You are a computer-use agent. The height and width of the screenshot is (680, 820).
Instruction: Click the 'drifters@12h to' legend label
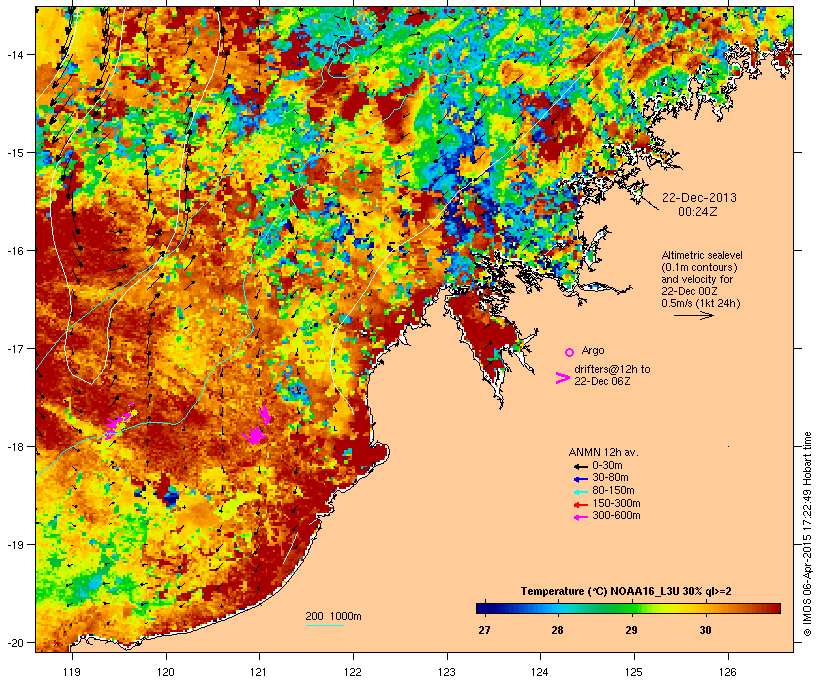click(612, 369)
